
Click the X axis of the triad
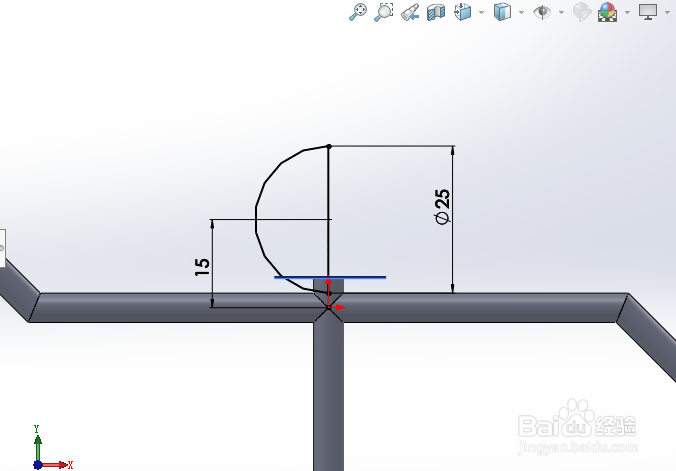(56, 465)
